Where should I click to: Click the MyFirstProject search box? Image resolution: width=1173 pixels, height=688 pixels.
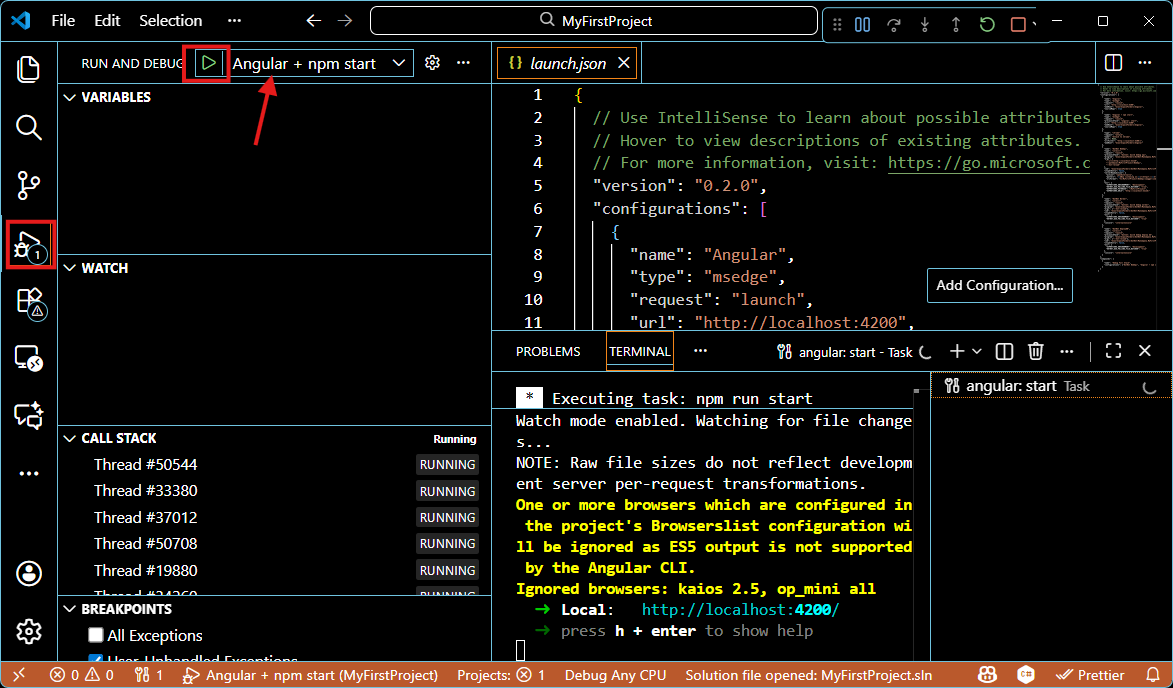coord(595,20)
